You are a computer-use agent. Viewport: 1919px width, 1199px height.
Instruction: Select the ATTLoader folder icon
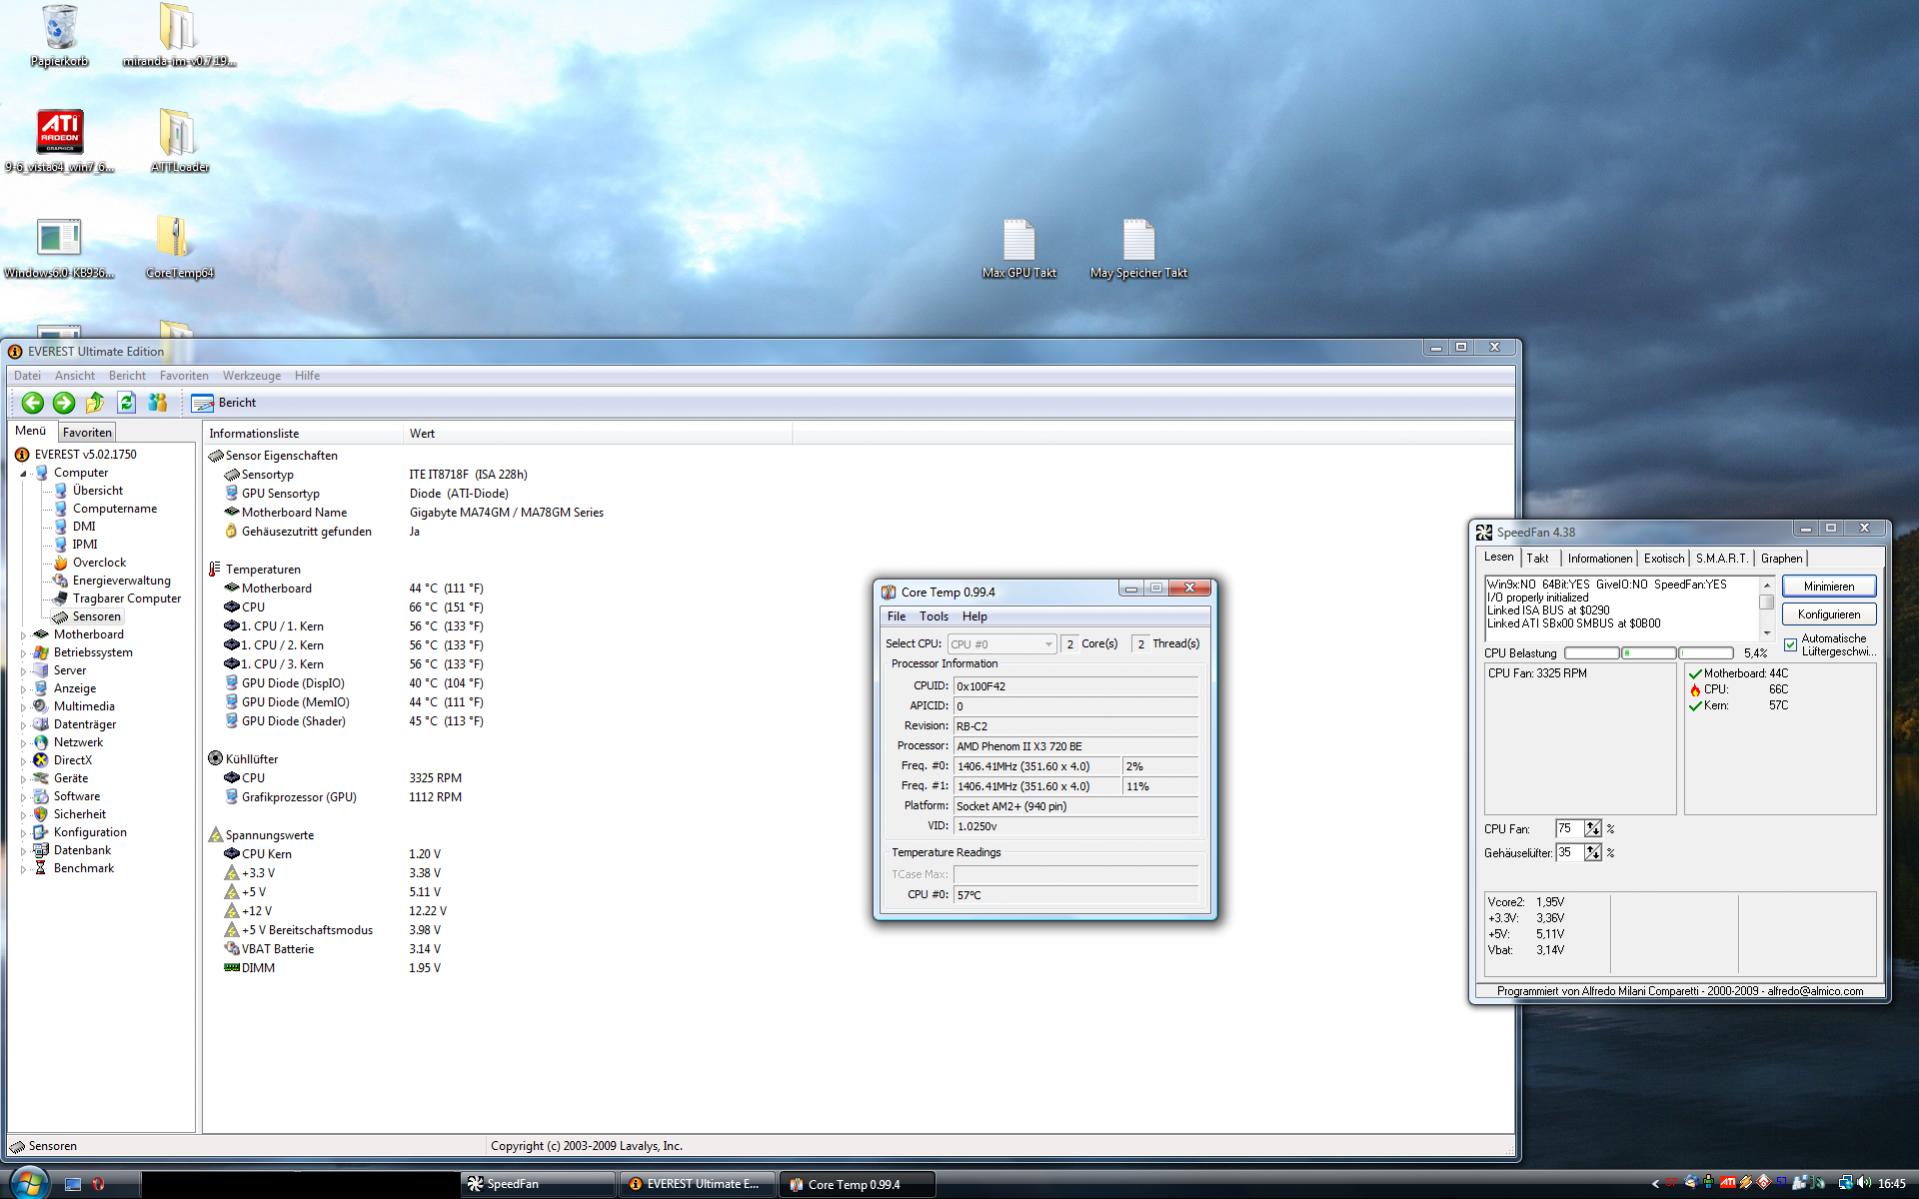[179, 141]
